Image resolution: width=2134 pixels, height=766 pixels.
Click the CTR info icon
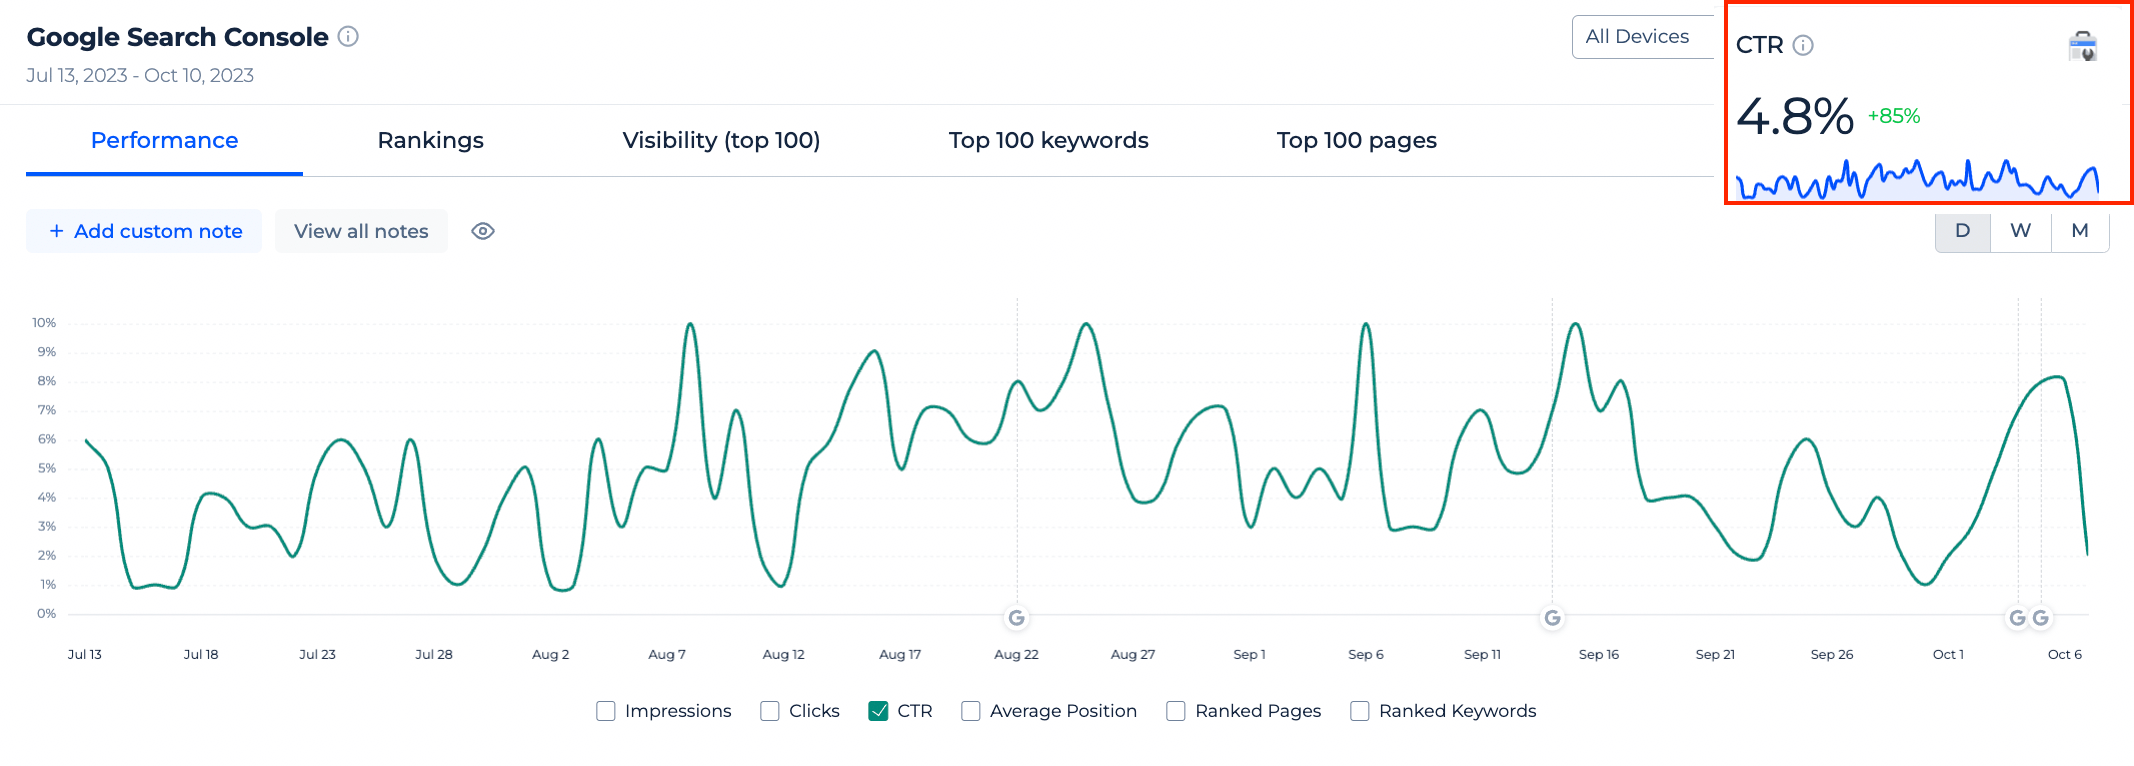click(x=1803, y=45)
